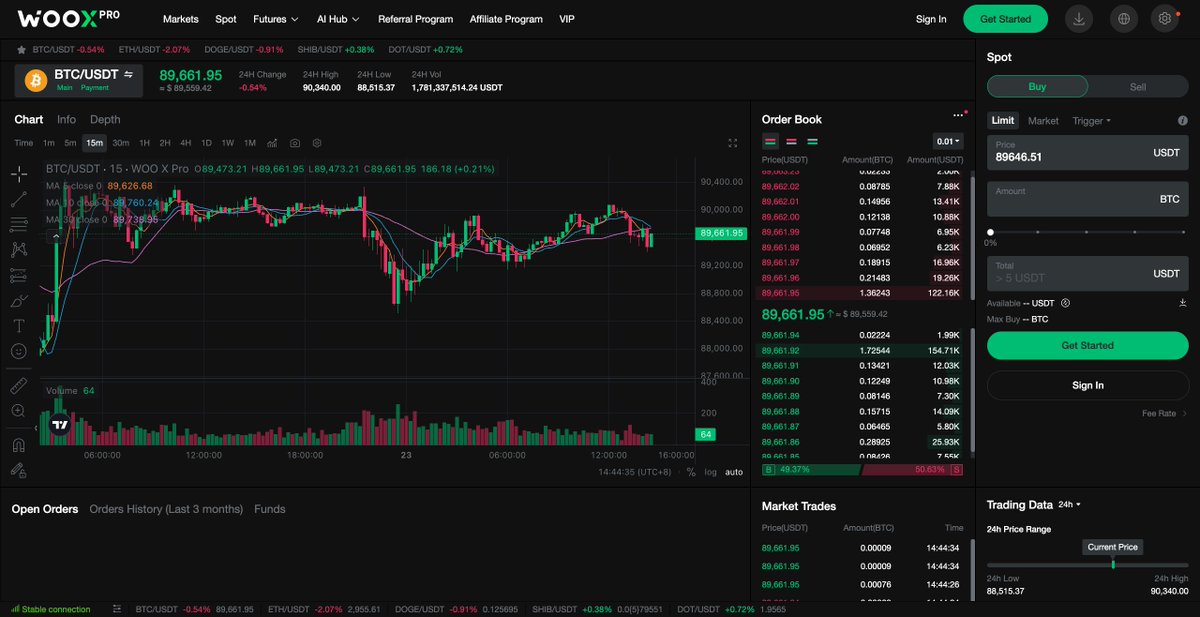Click the favorites star in ticker bar
1200x617 pixels.
[21, 49]
